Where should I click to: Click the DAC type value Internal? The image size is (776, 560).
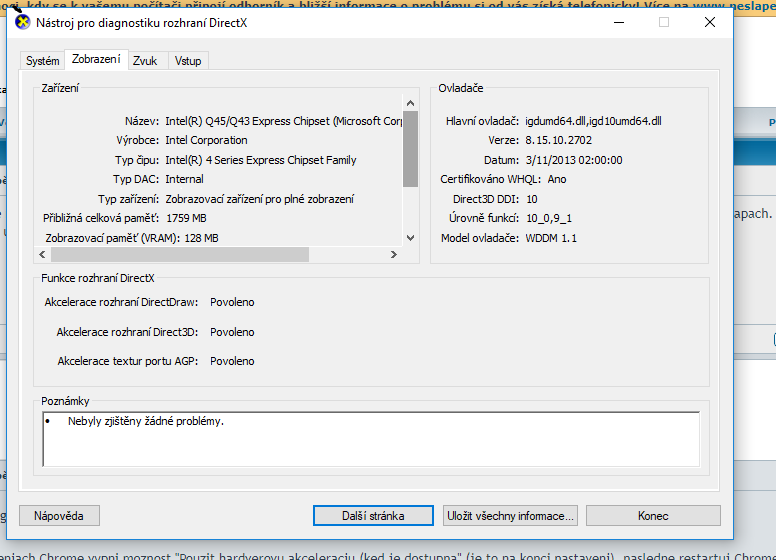point(184,179)
